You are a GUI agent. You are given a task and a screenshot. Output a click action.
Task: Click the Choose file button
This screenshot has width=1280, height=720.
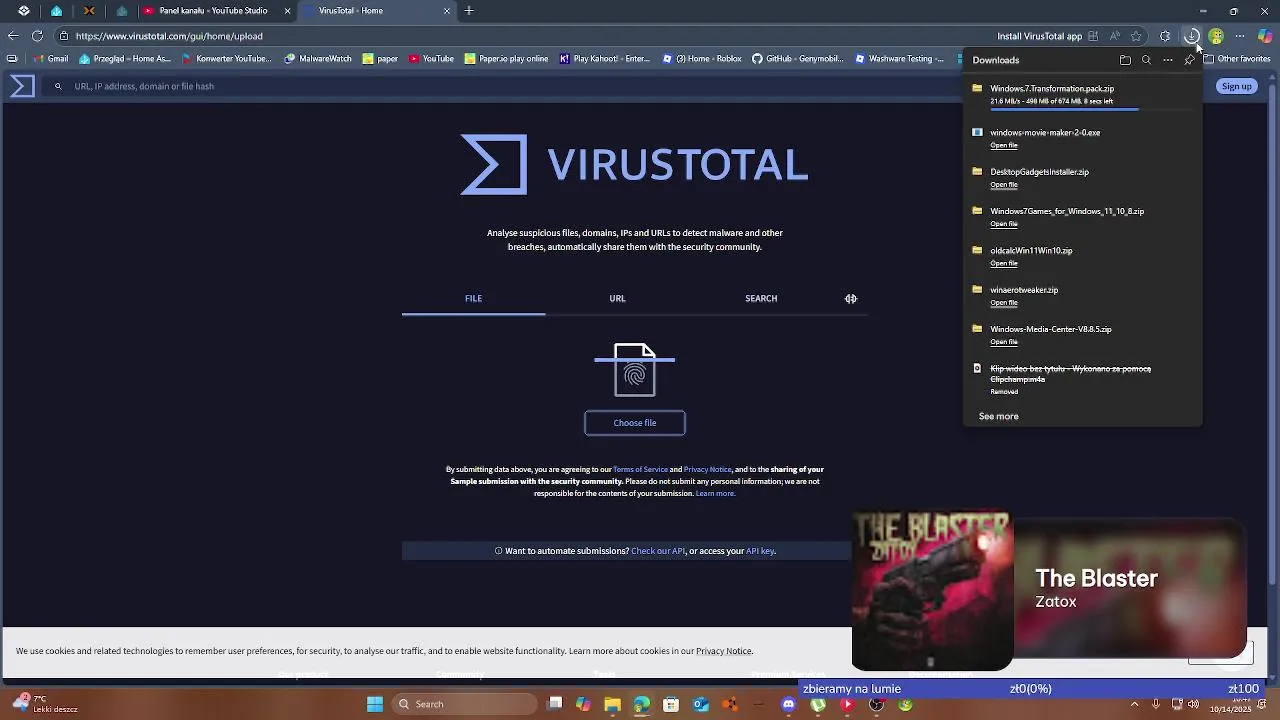tap(635, 423)
